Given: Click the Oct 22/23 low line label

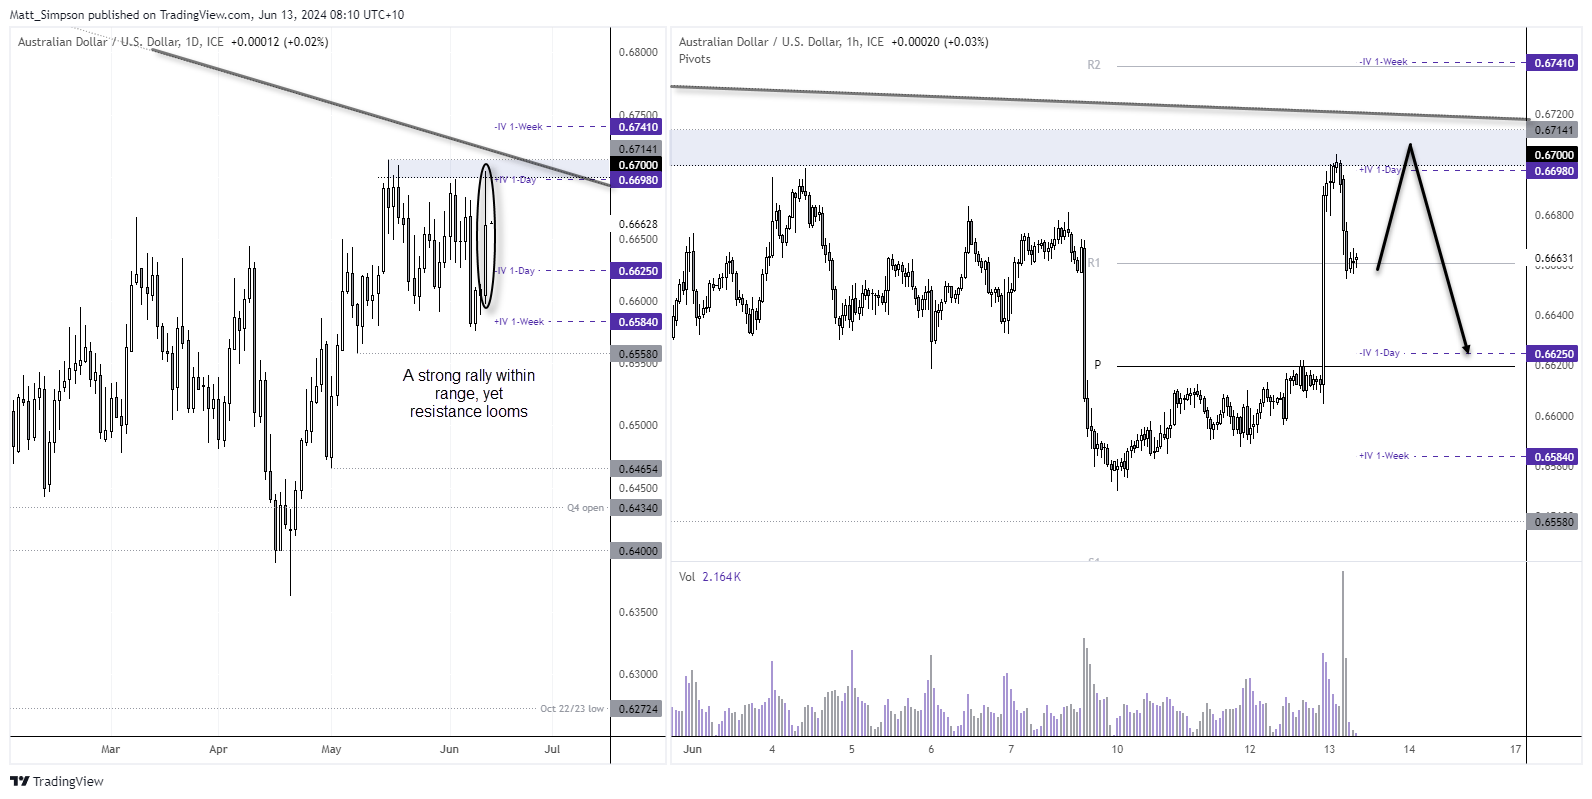Looking at the screenshot, I should [572, 709].
